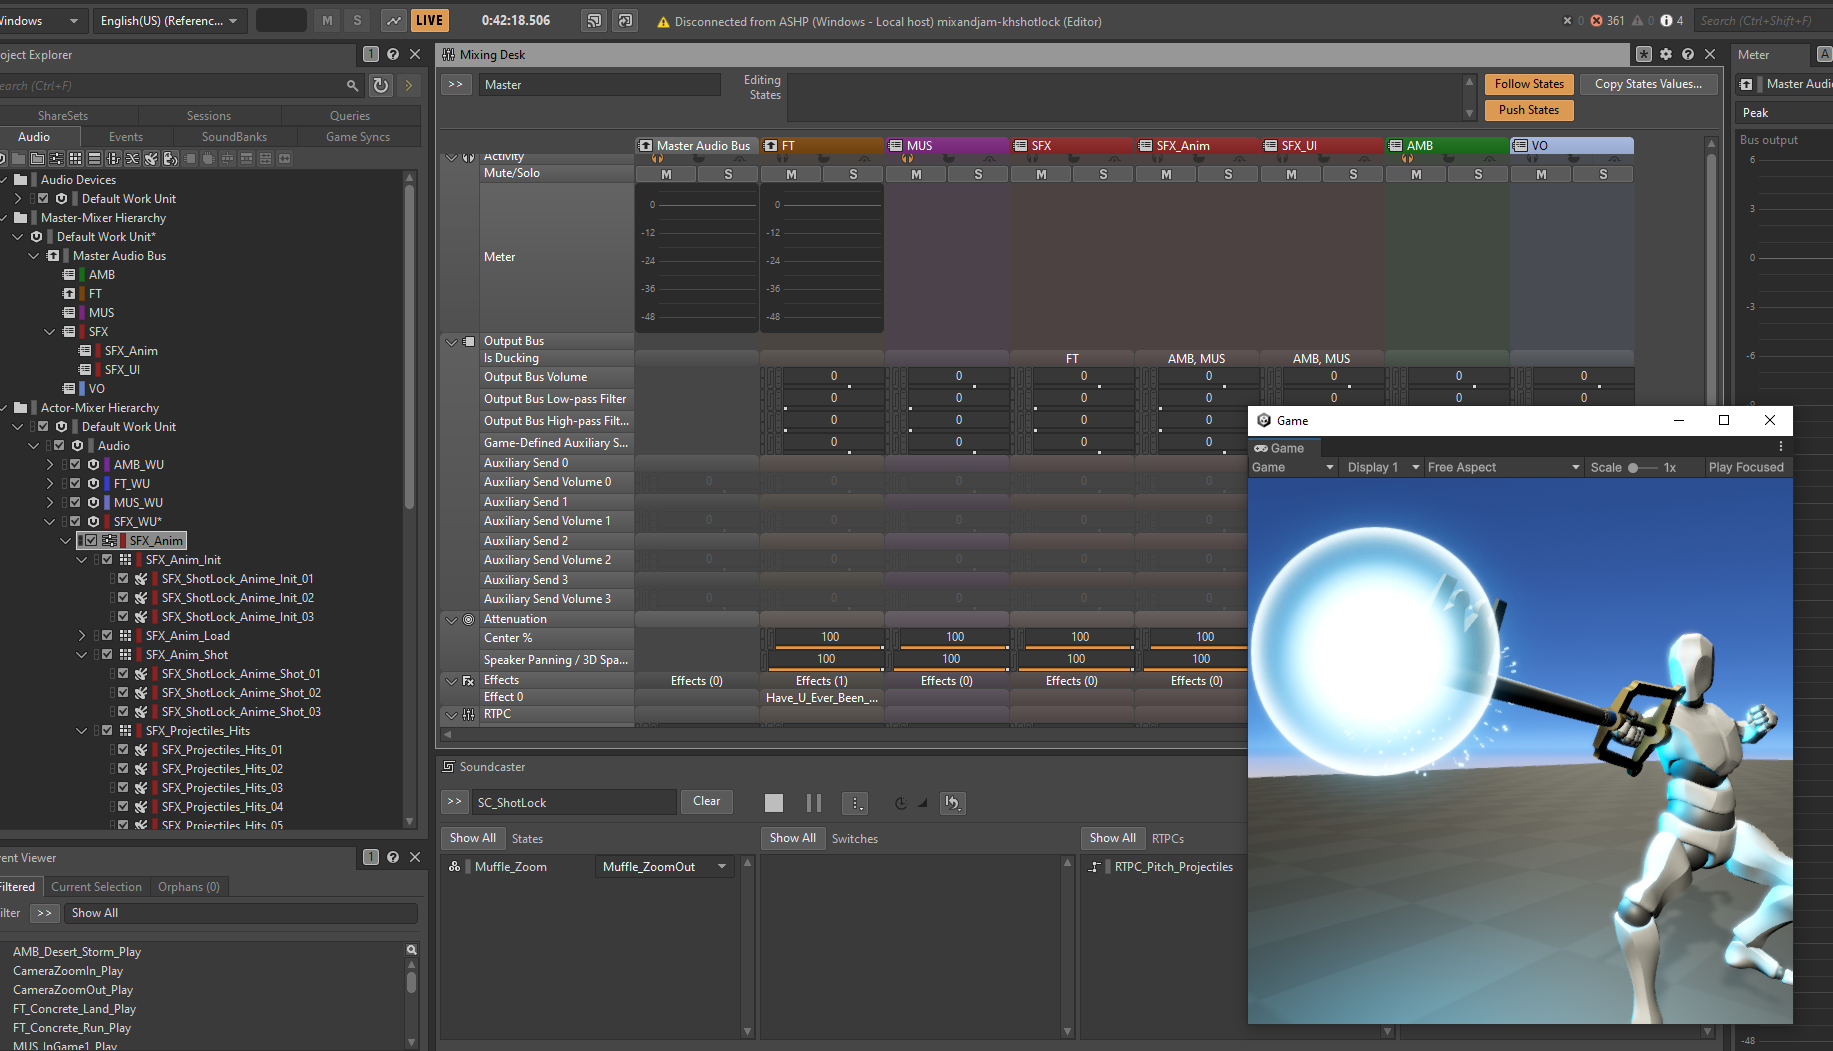The image size is (1833, 1051).
Task: Click the Push States button
Action: [1528, 111]
